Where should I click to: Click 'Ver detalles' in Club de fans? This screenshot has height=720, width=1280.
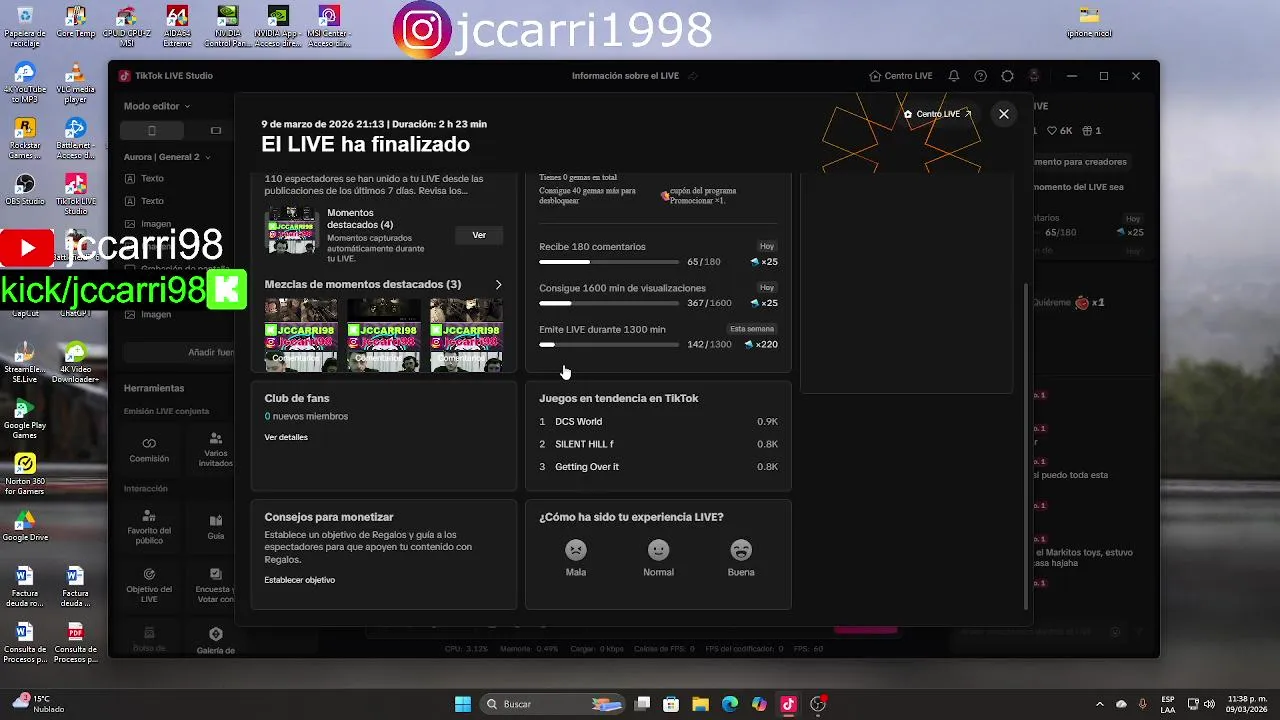pyautogui.click(x=286, y=437)
